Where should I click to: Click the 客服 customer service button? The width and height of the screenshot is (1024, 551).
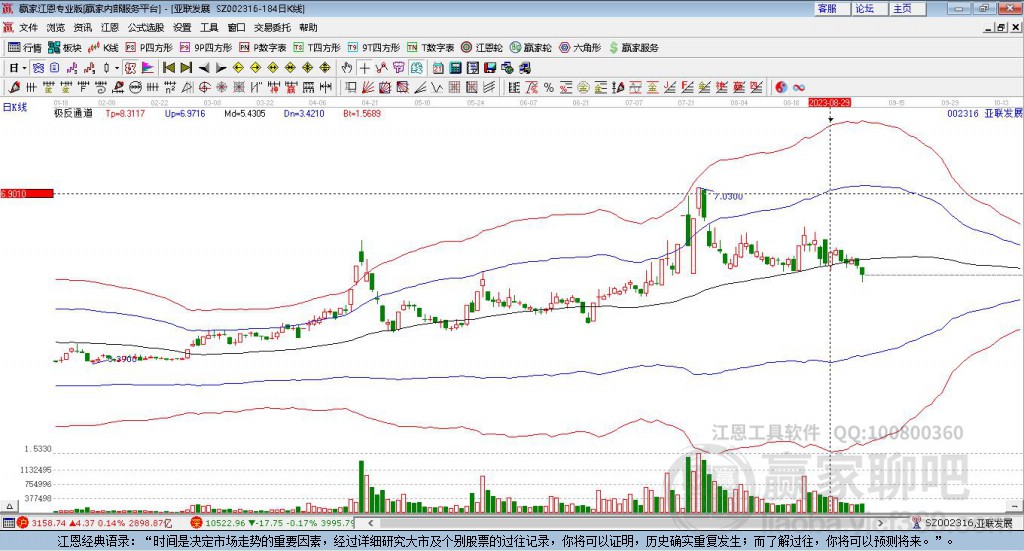833,8
